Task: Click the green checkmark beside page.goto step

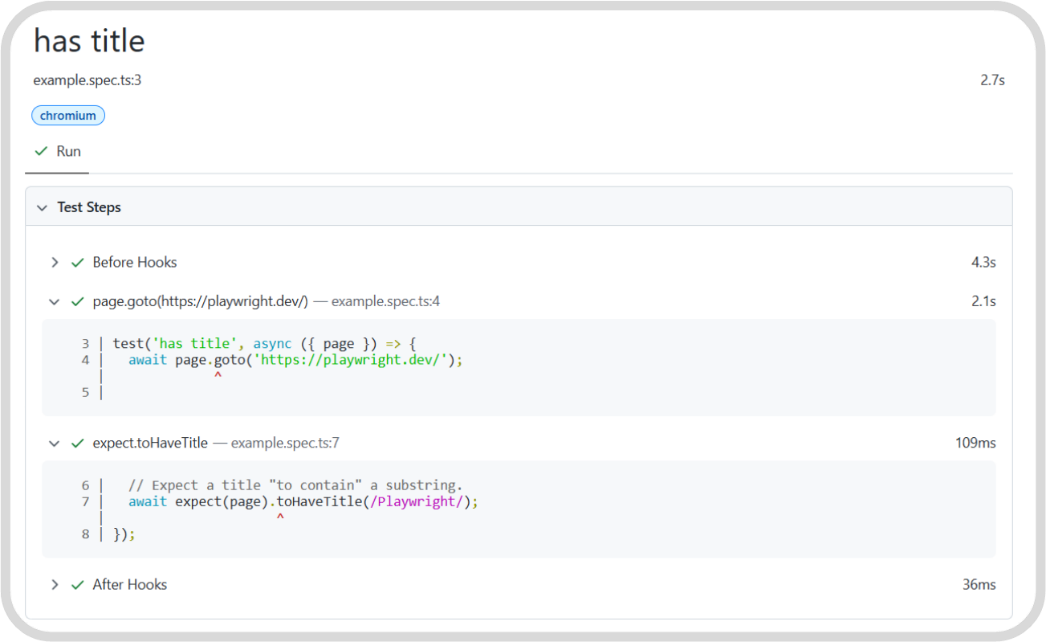Action: [x=77, y=301]
